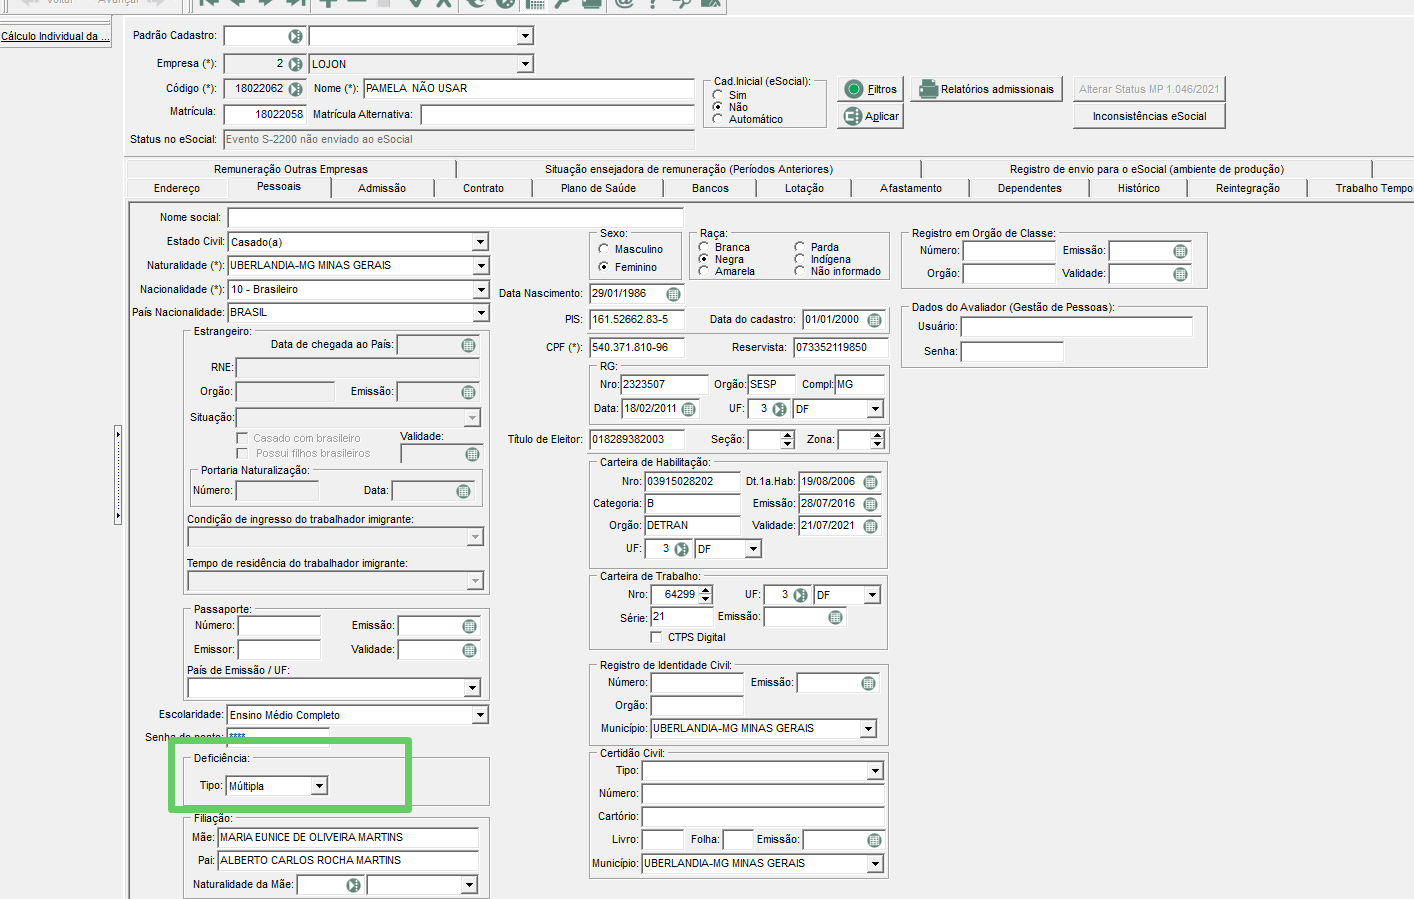Open the Padrão Cadastro lookup icon
This screenshot has height=899, width=1414.
pos(295,36)
